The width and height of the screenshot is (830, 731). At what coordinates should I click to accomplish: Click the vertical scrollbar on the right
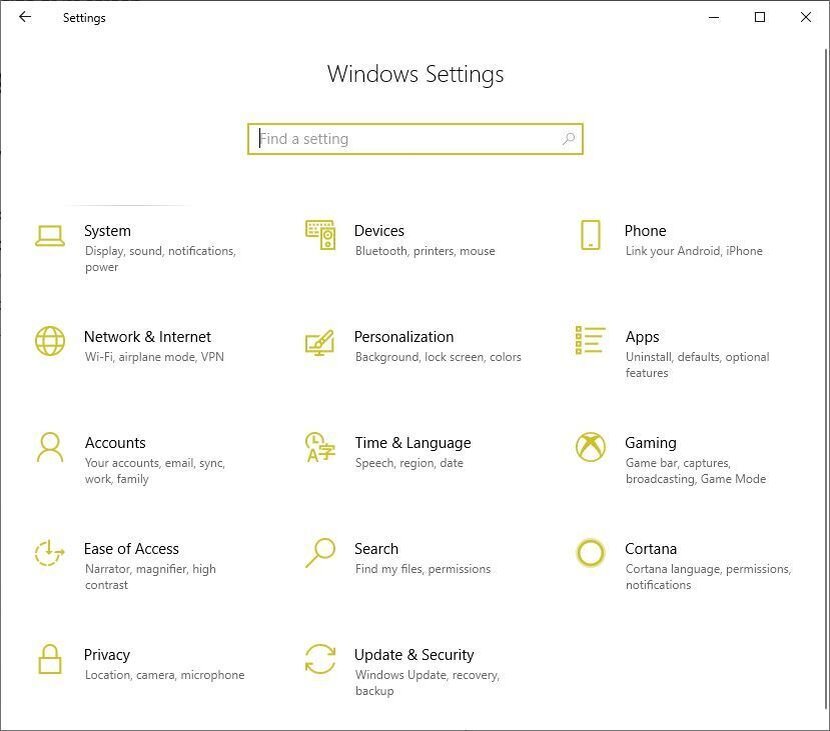point(826,378)
